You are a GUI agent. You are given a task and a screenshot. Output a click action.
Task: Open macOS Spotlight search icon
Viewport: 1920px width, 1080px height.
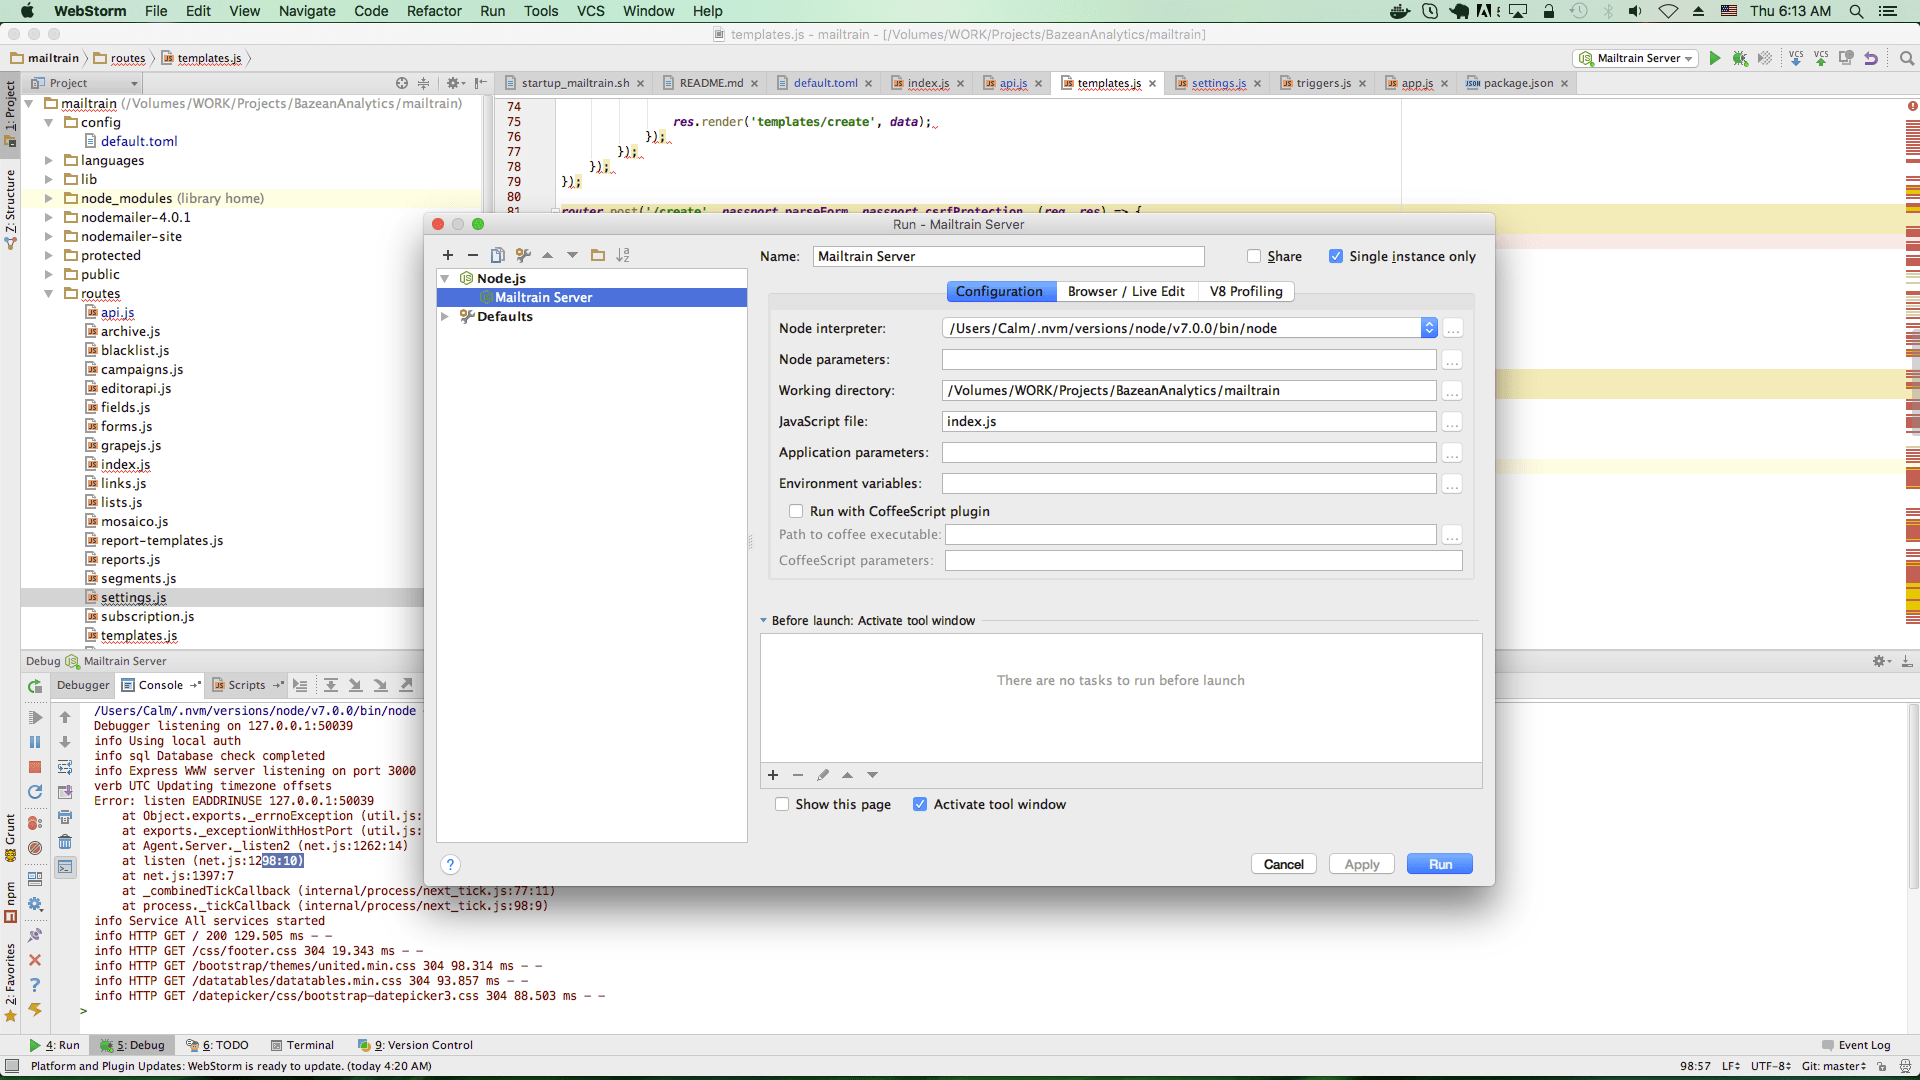[x=1856, y=11]
